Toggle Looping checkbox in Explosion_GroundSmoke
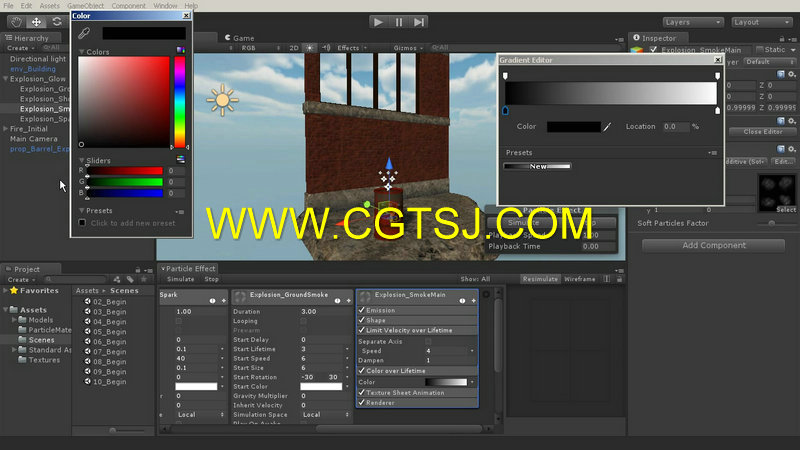Viewport: 800px width, 450px height. tap(304, 321)
